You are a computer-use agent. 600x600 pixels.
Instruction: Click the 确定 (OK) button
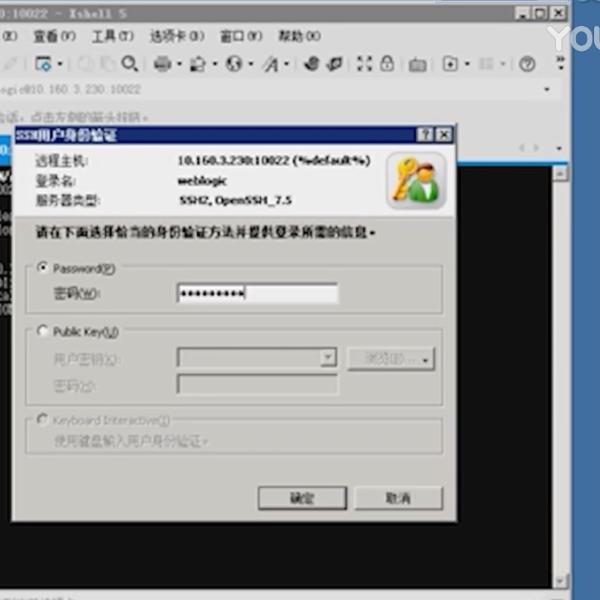pyautogui.click(x=301, y=497)
